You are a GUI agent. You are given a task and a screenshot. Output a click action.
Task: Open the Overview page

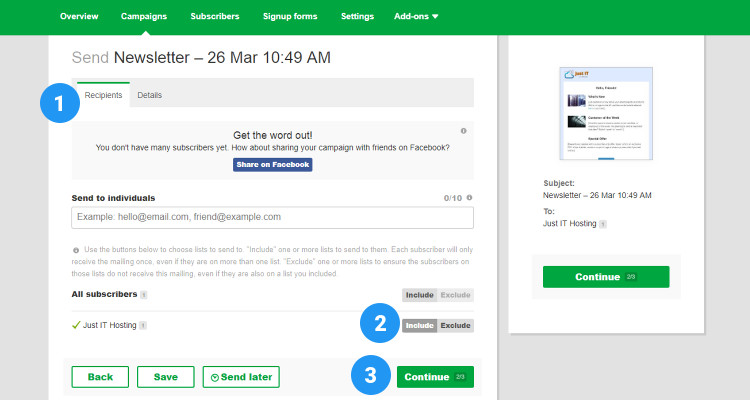tap(79, 16)
